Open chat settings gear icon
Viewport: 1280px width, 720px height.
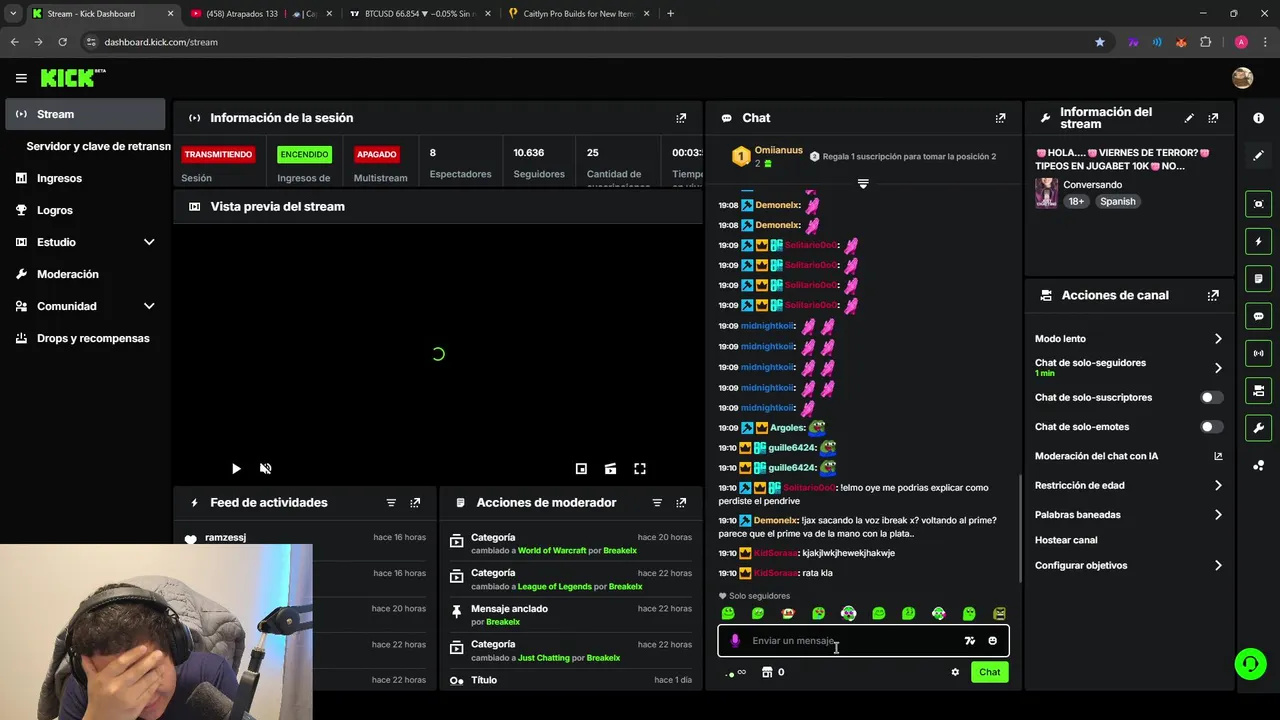point(955,672)
